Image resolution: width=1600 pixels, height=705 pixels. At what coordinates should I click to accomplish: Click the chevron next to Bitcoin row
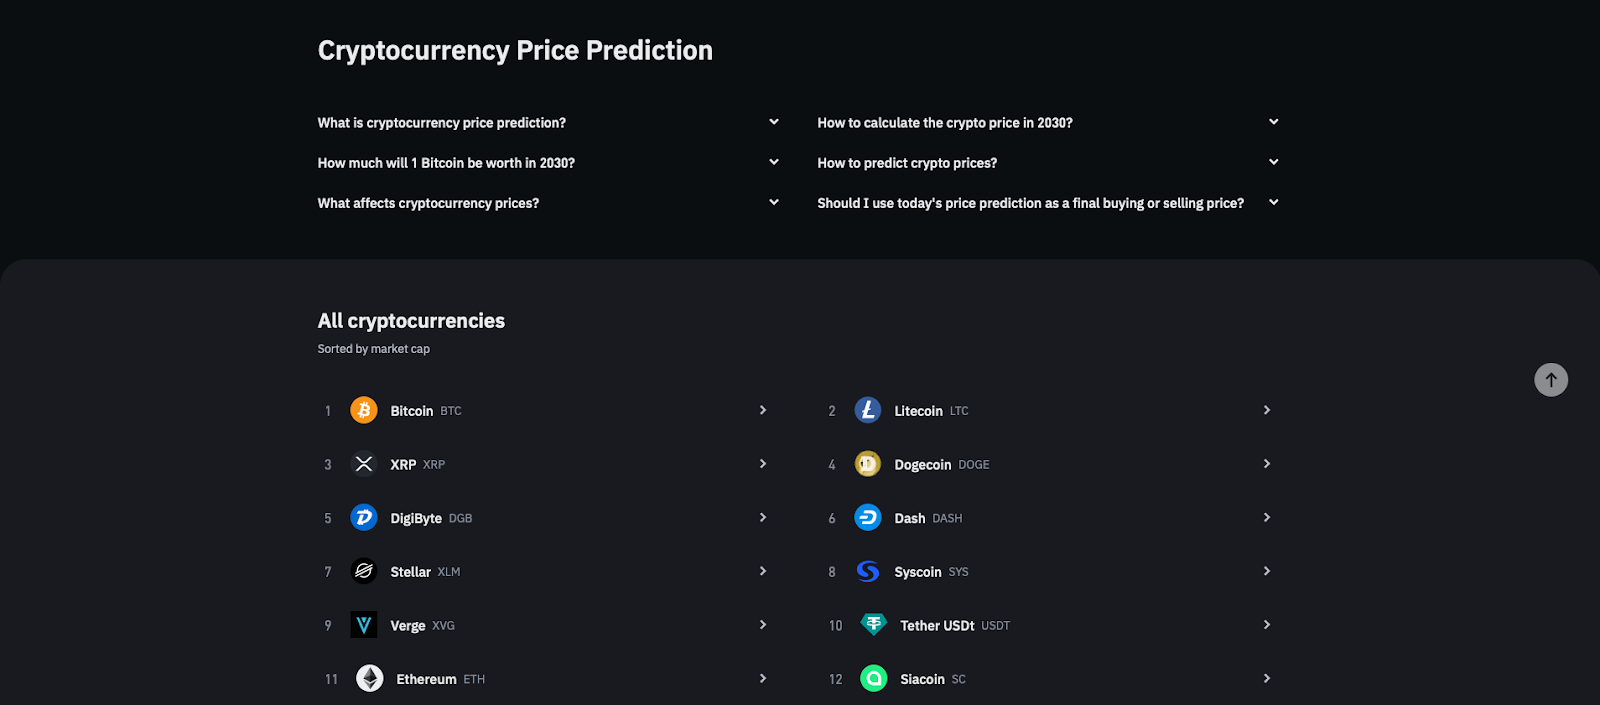(x=762, y=410)
